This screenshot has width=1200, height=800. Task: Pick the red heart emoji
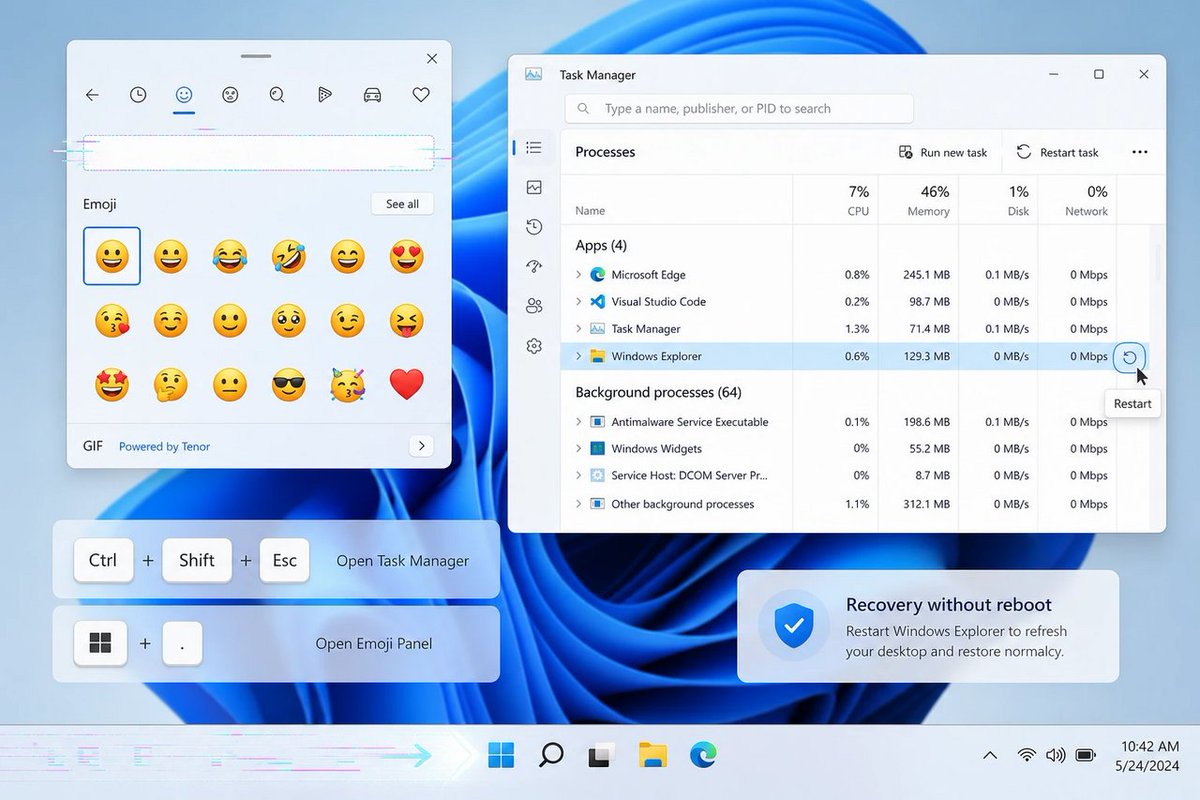tap(407, 384)
